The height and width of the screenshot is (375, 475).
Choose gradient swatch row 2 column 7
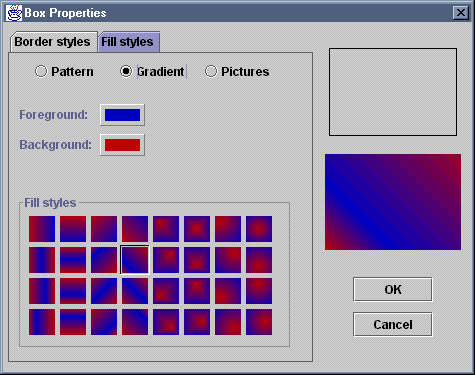click(228, 260)
